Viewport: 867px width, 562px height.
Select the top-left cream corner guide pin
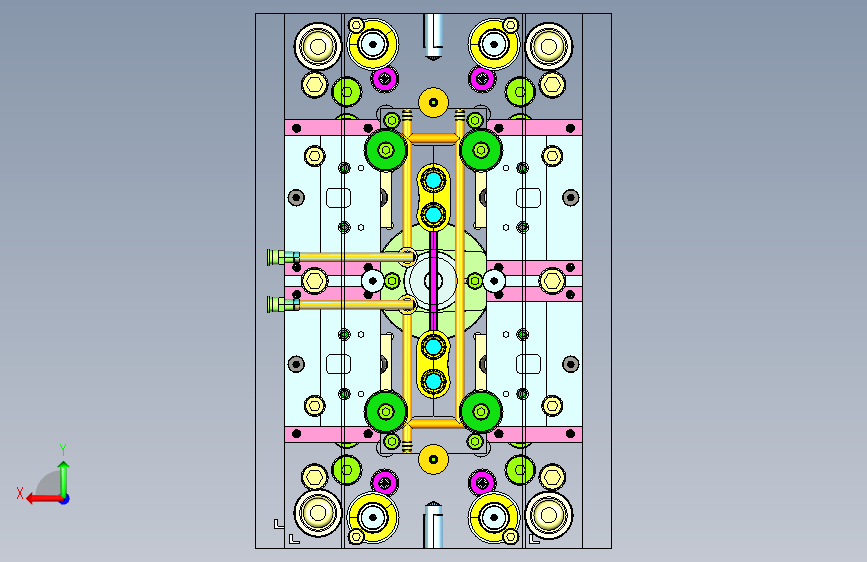click(x=318, y=46)
